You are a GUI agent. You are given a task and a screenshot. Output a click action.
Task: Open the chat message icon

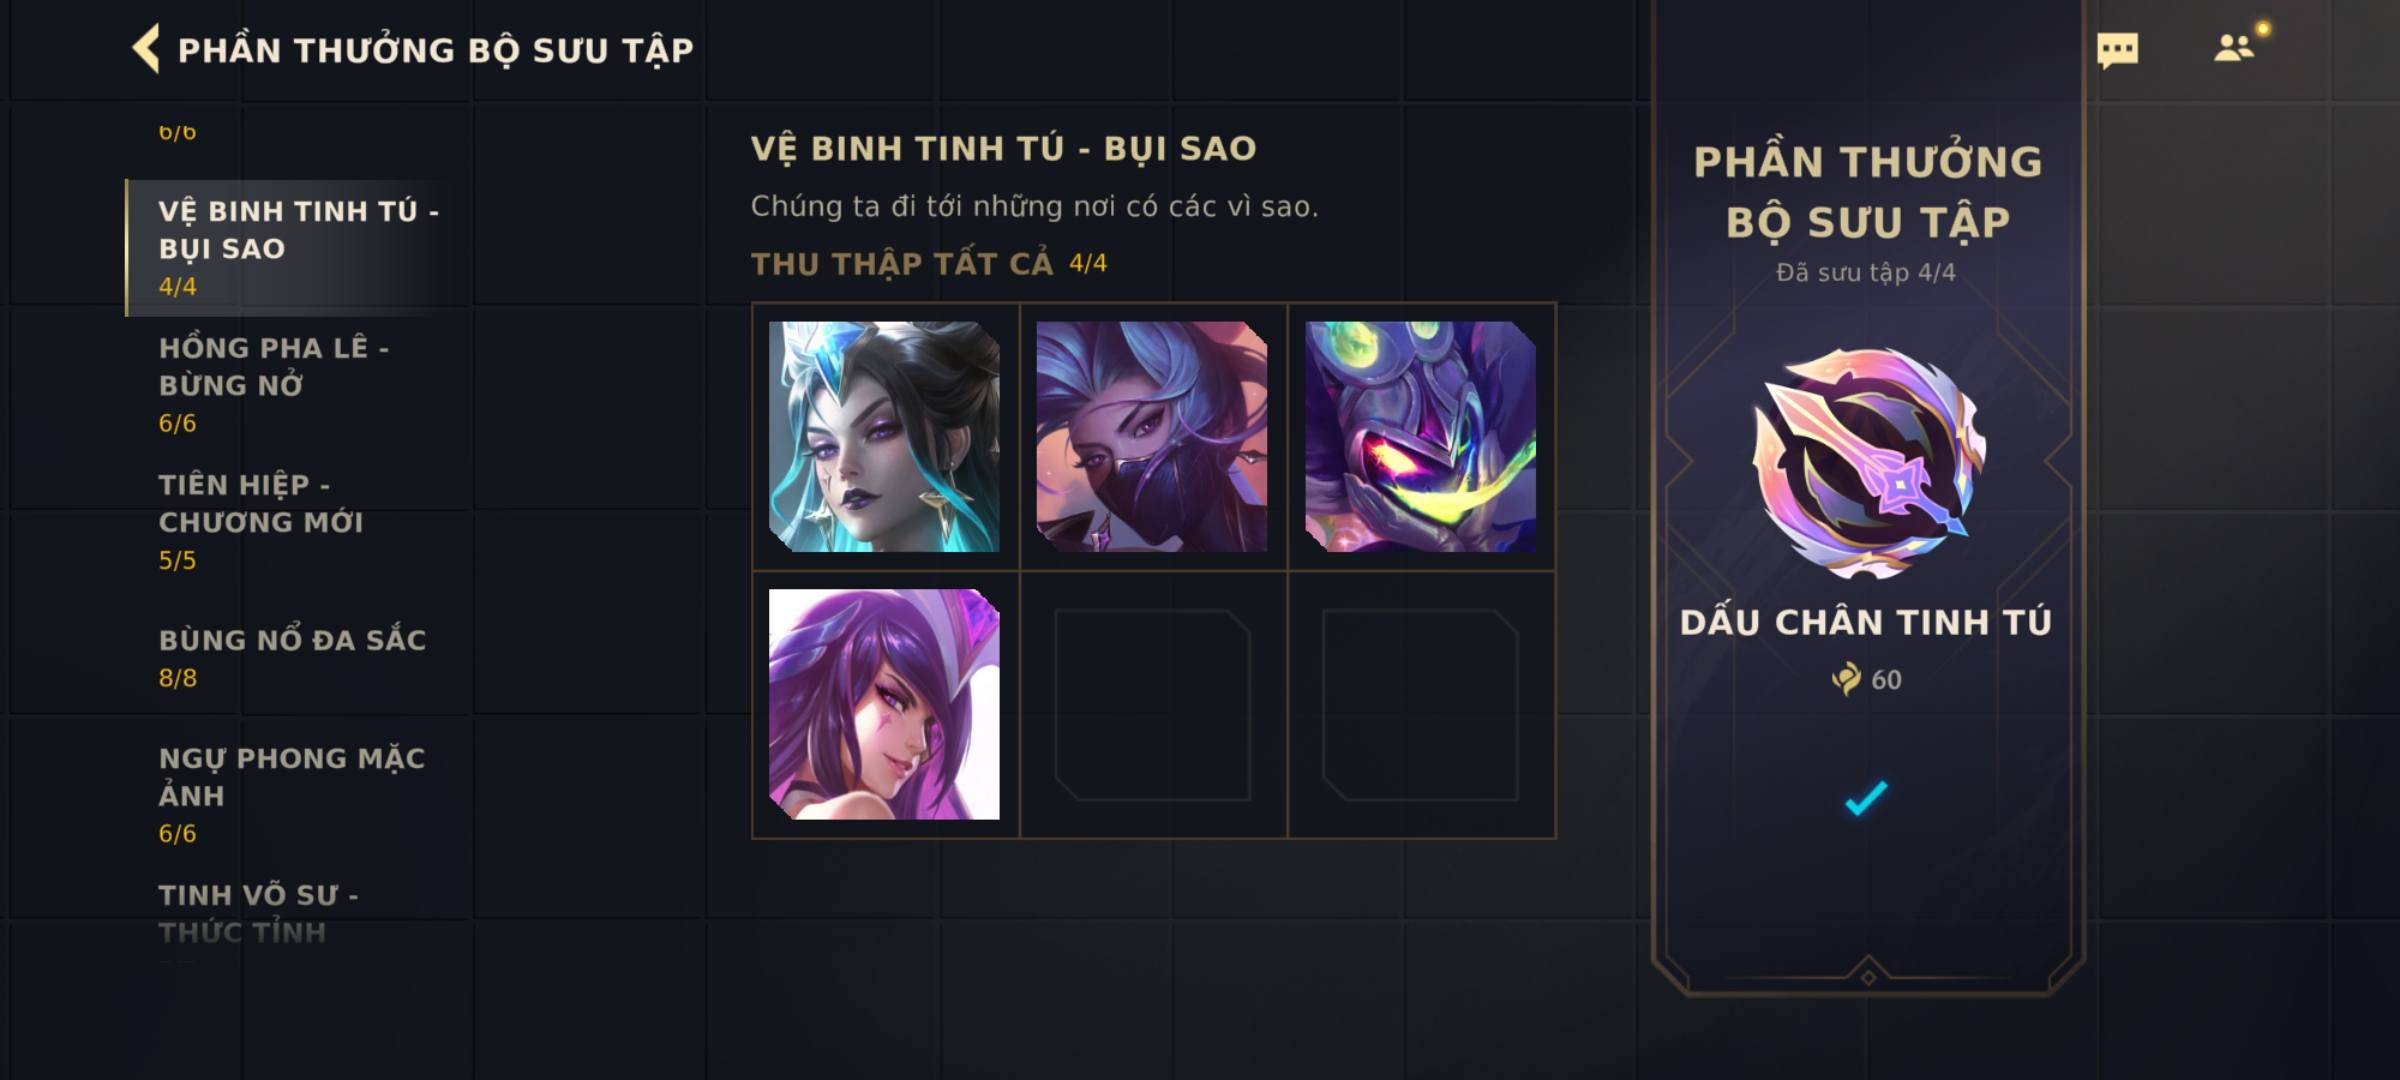click(x=2117, y=50)
